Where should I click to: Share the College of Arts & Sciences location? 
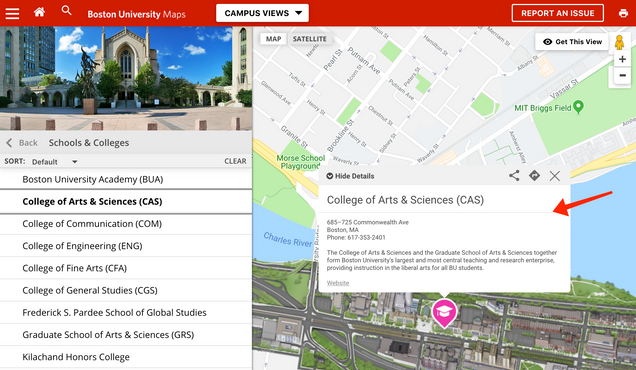point(514,176)
